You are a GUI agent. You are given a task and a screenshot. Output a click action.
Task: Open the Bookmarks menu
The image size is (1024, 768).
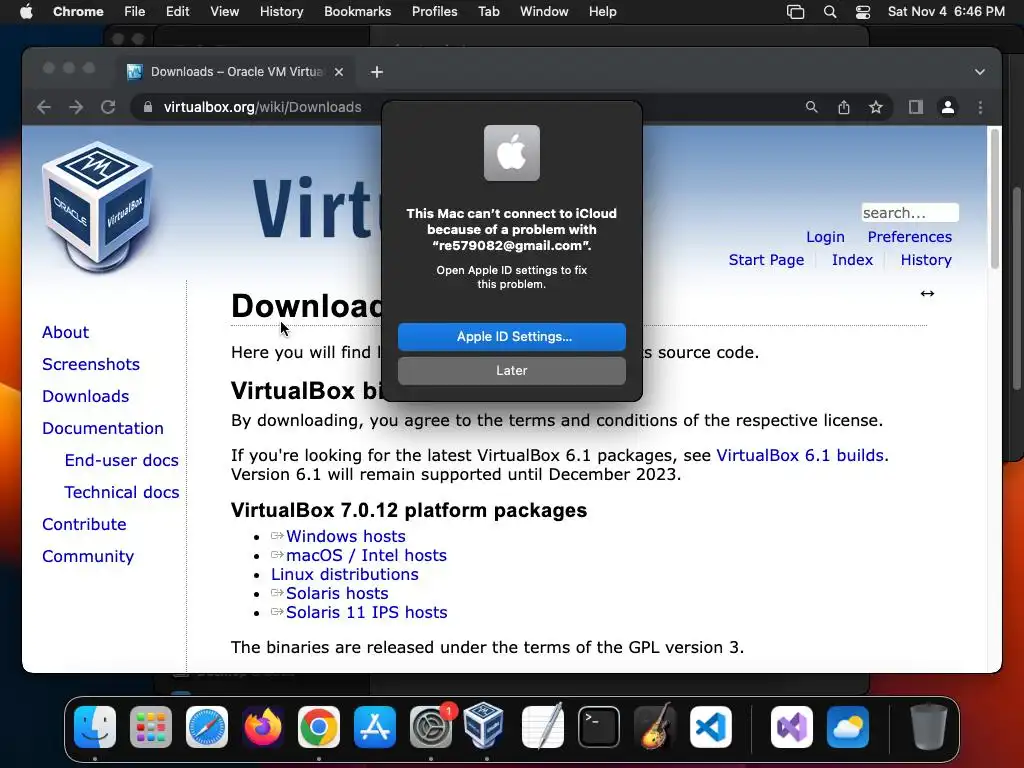[357, 12]
